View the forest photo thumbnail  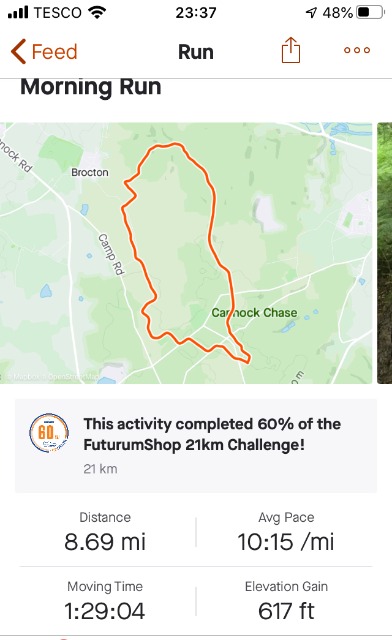pos(384,253)
